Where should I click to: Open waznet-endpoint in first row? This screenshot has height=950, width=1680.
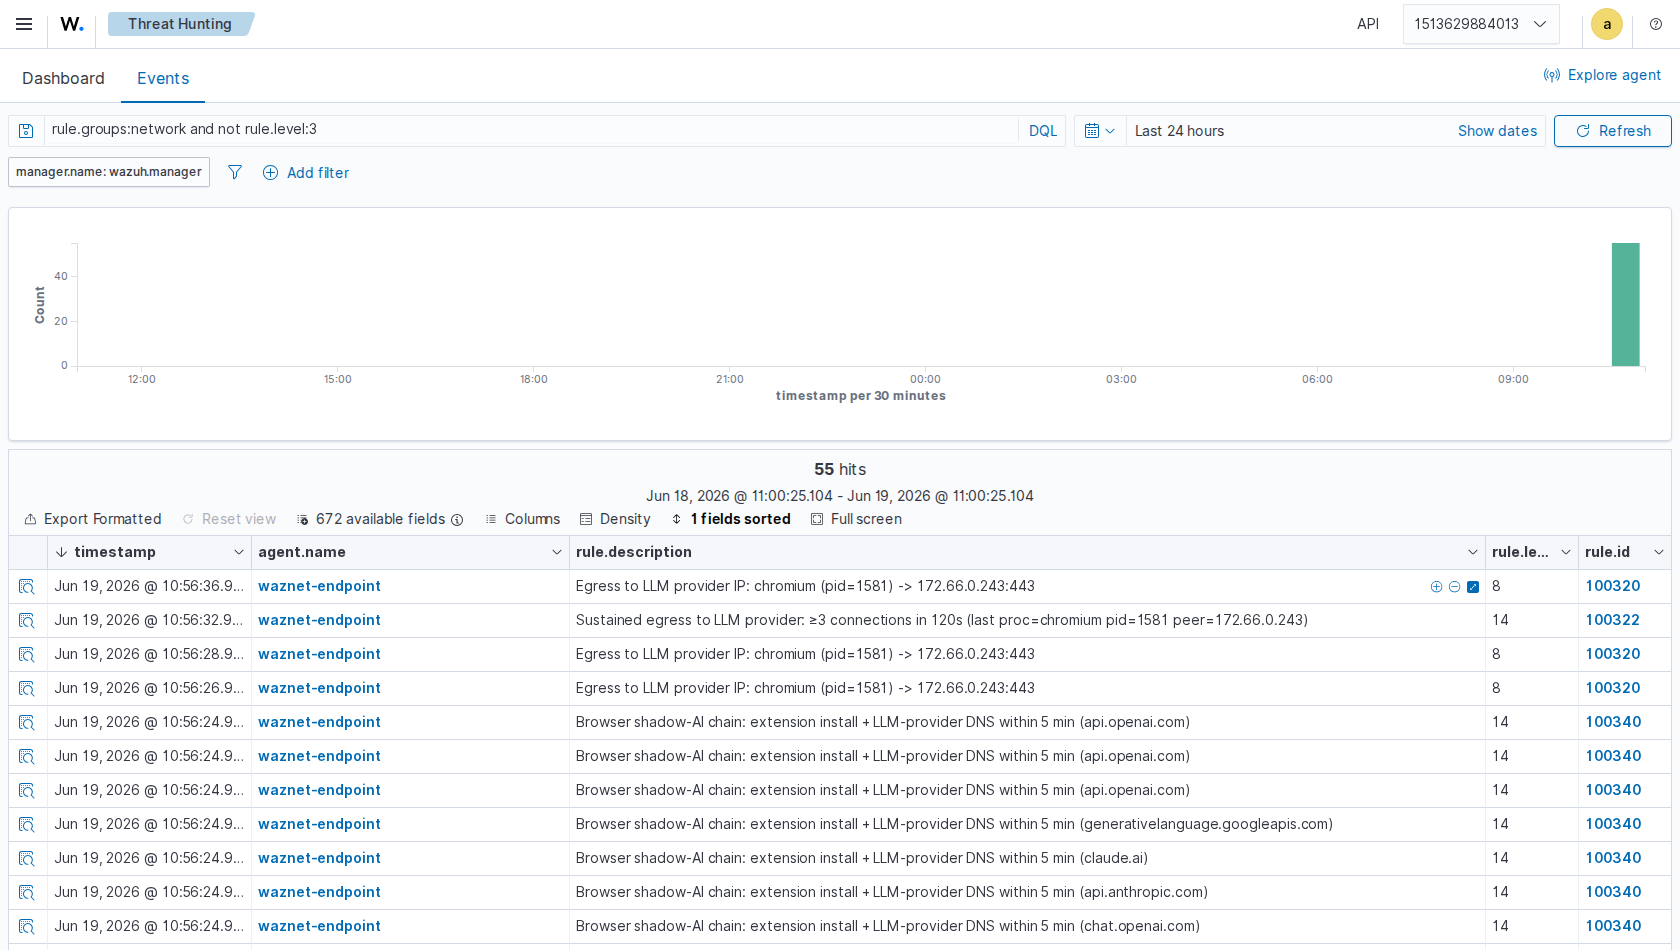[x=319, y=586]
